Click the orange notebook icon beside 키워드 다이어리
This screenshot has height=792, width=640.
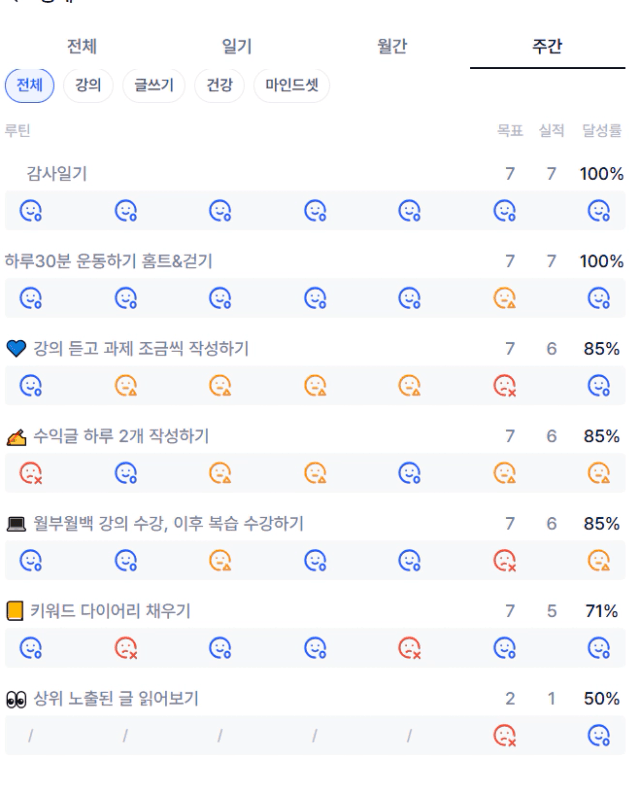coord(17,612)
